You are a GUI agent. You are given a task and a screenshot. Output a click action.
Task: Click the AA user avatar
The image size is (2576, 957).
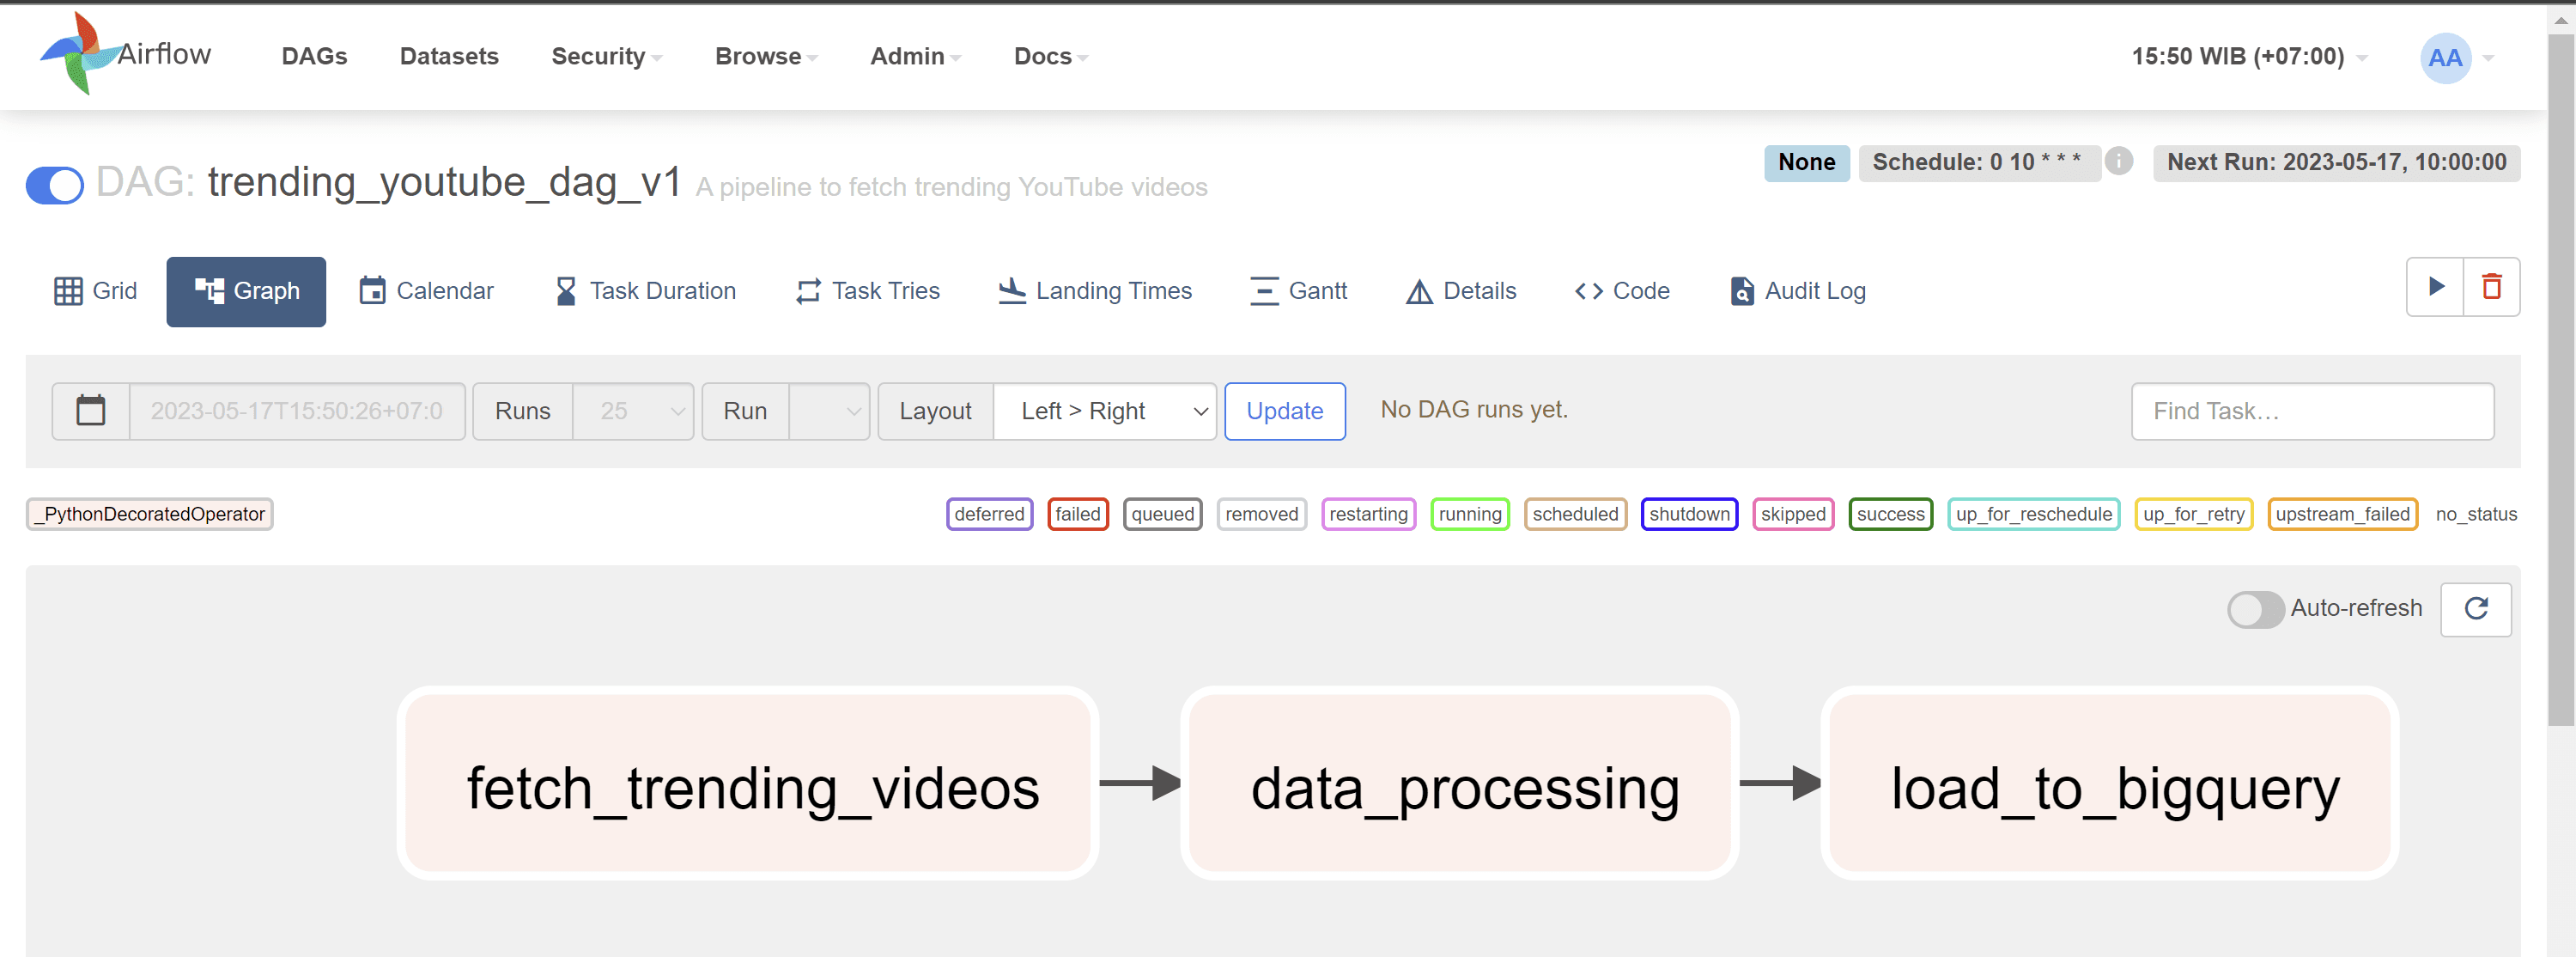[2445, 58]
